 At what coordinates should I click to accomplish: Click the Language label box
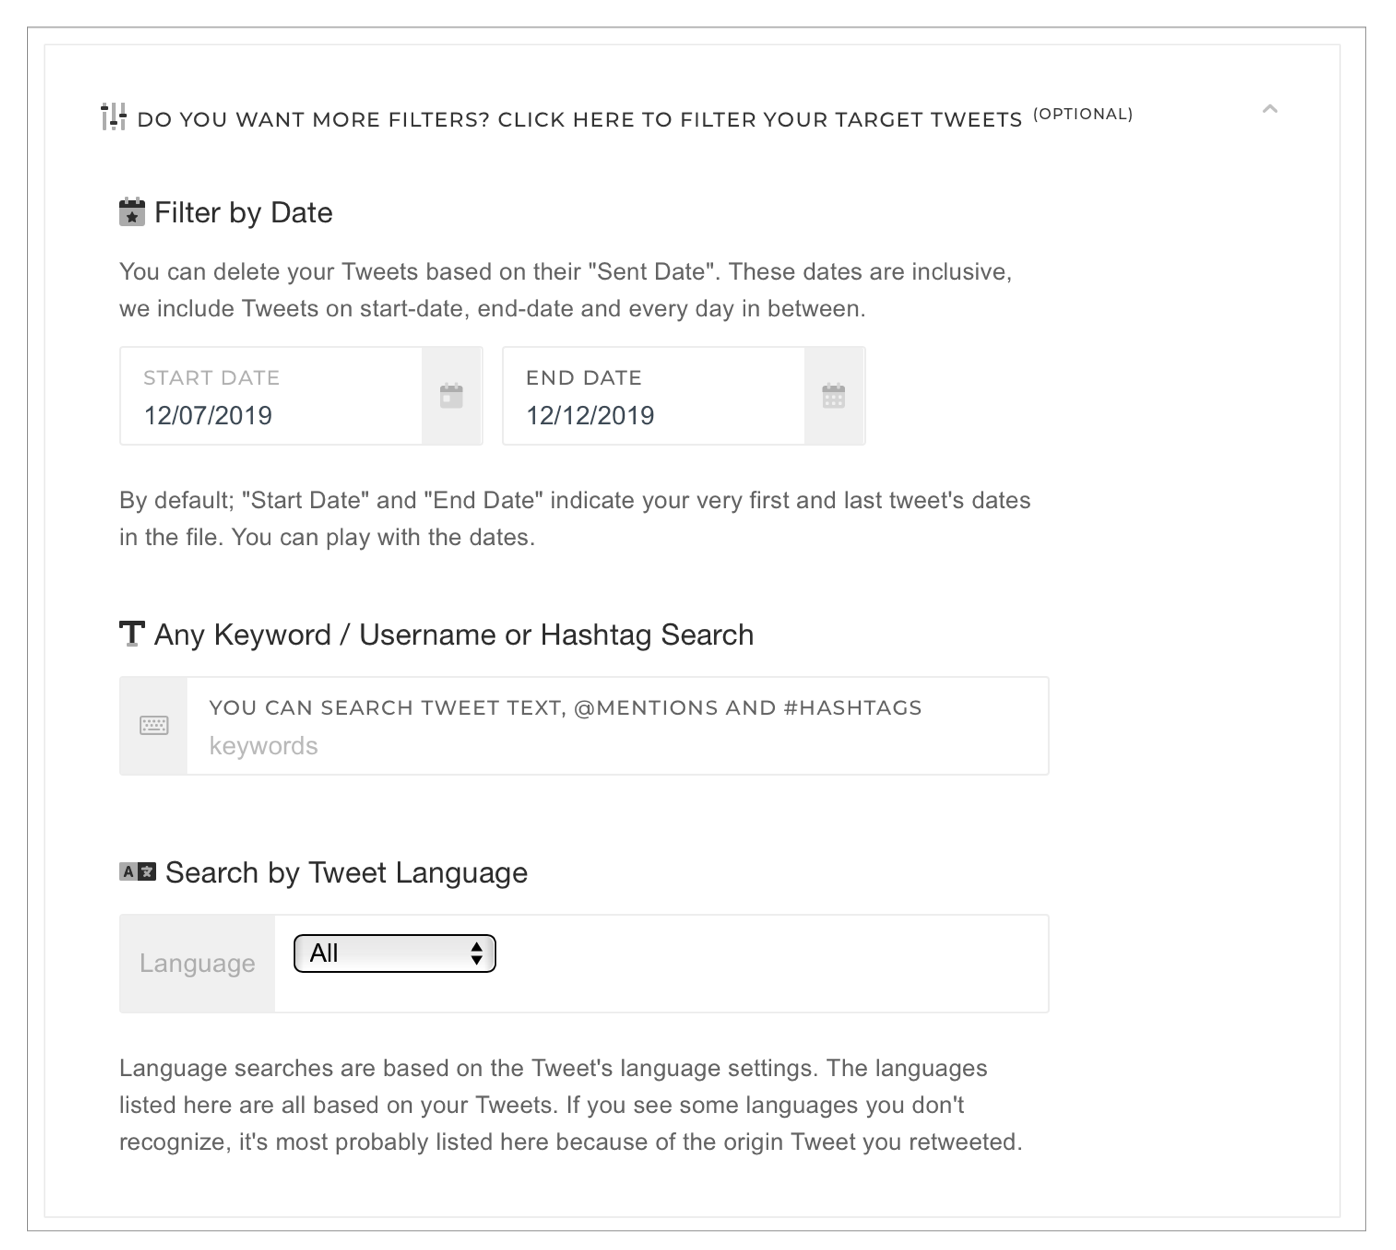tap(197, 963)
